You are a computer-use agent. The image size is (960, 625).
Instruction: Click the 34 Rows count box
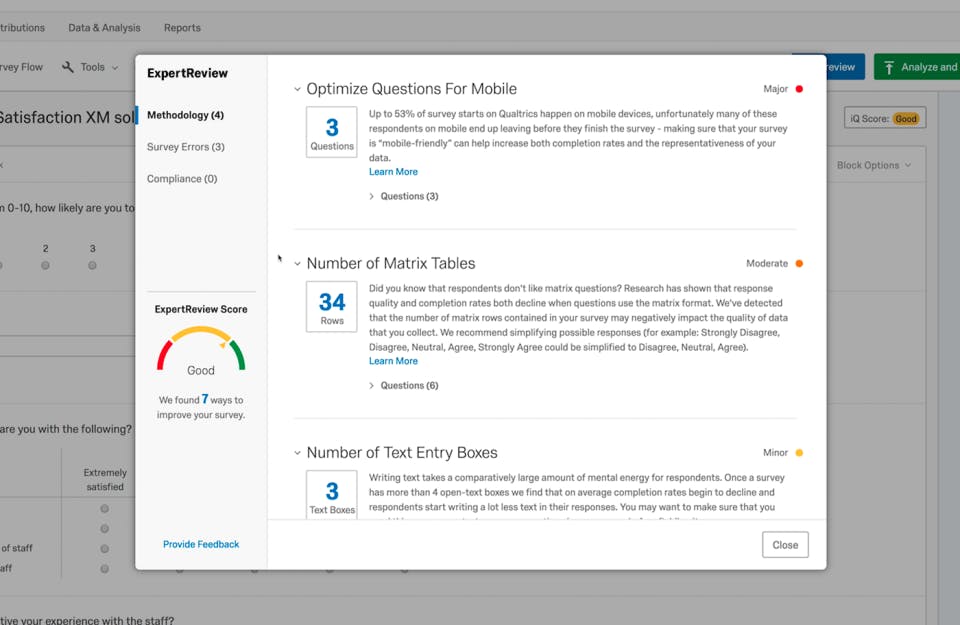click(331, 307)
